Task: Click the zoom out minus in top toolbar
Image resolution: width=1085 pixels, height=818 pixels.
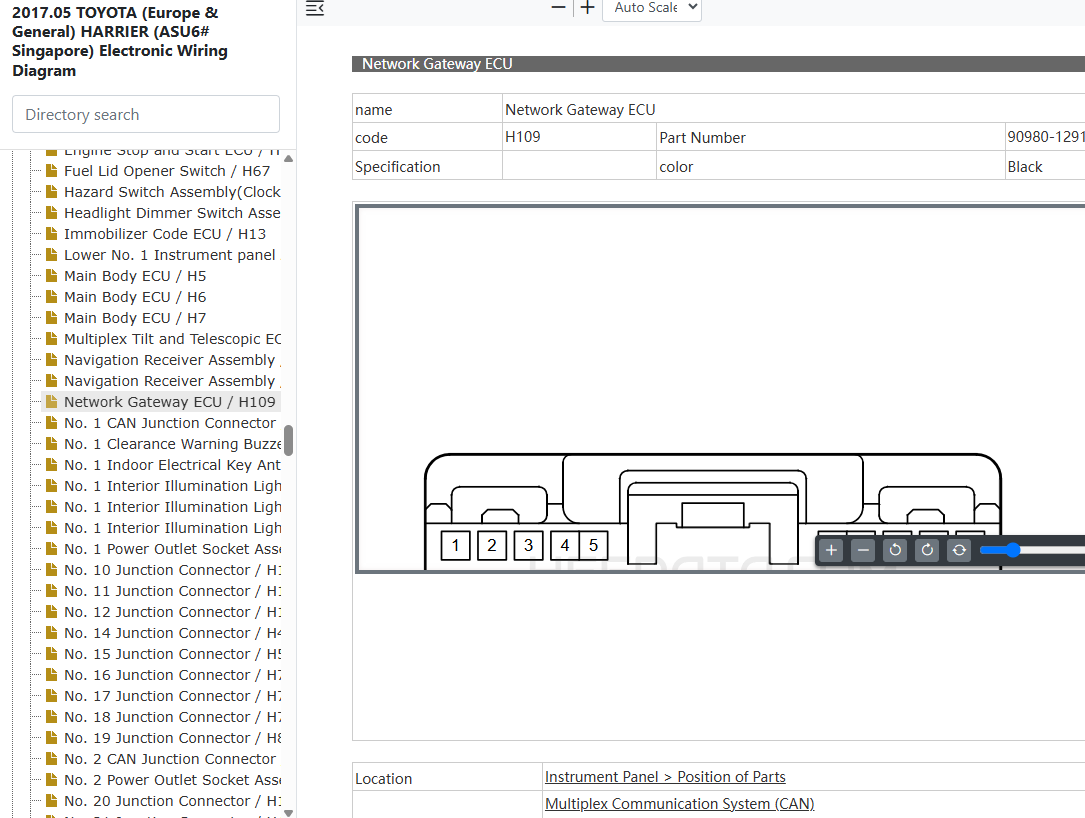Action: 558,8
